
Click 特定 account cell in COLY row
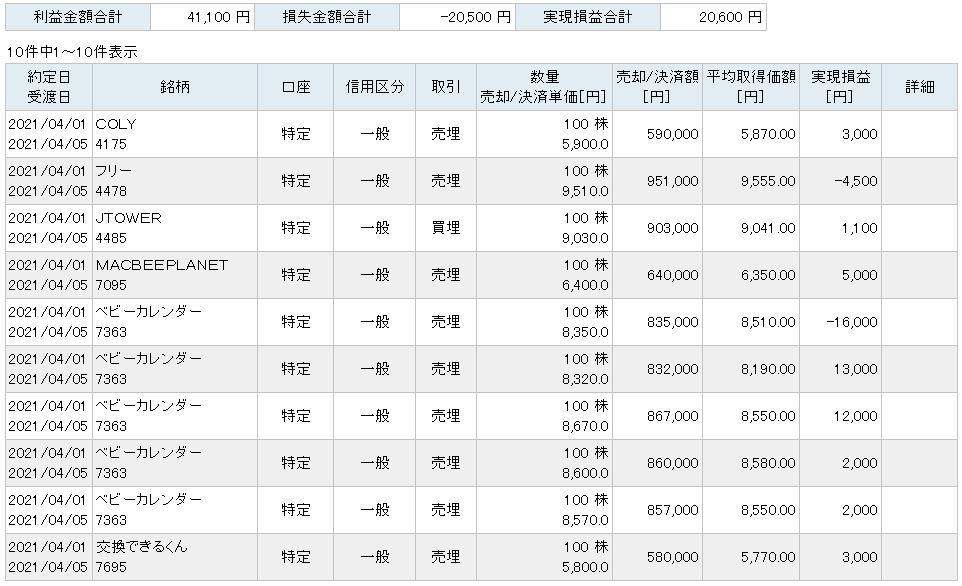[x=296, y=134]
